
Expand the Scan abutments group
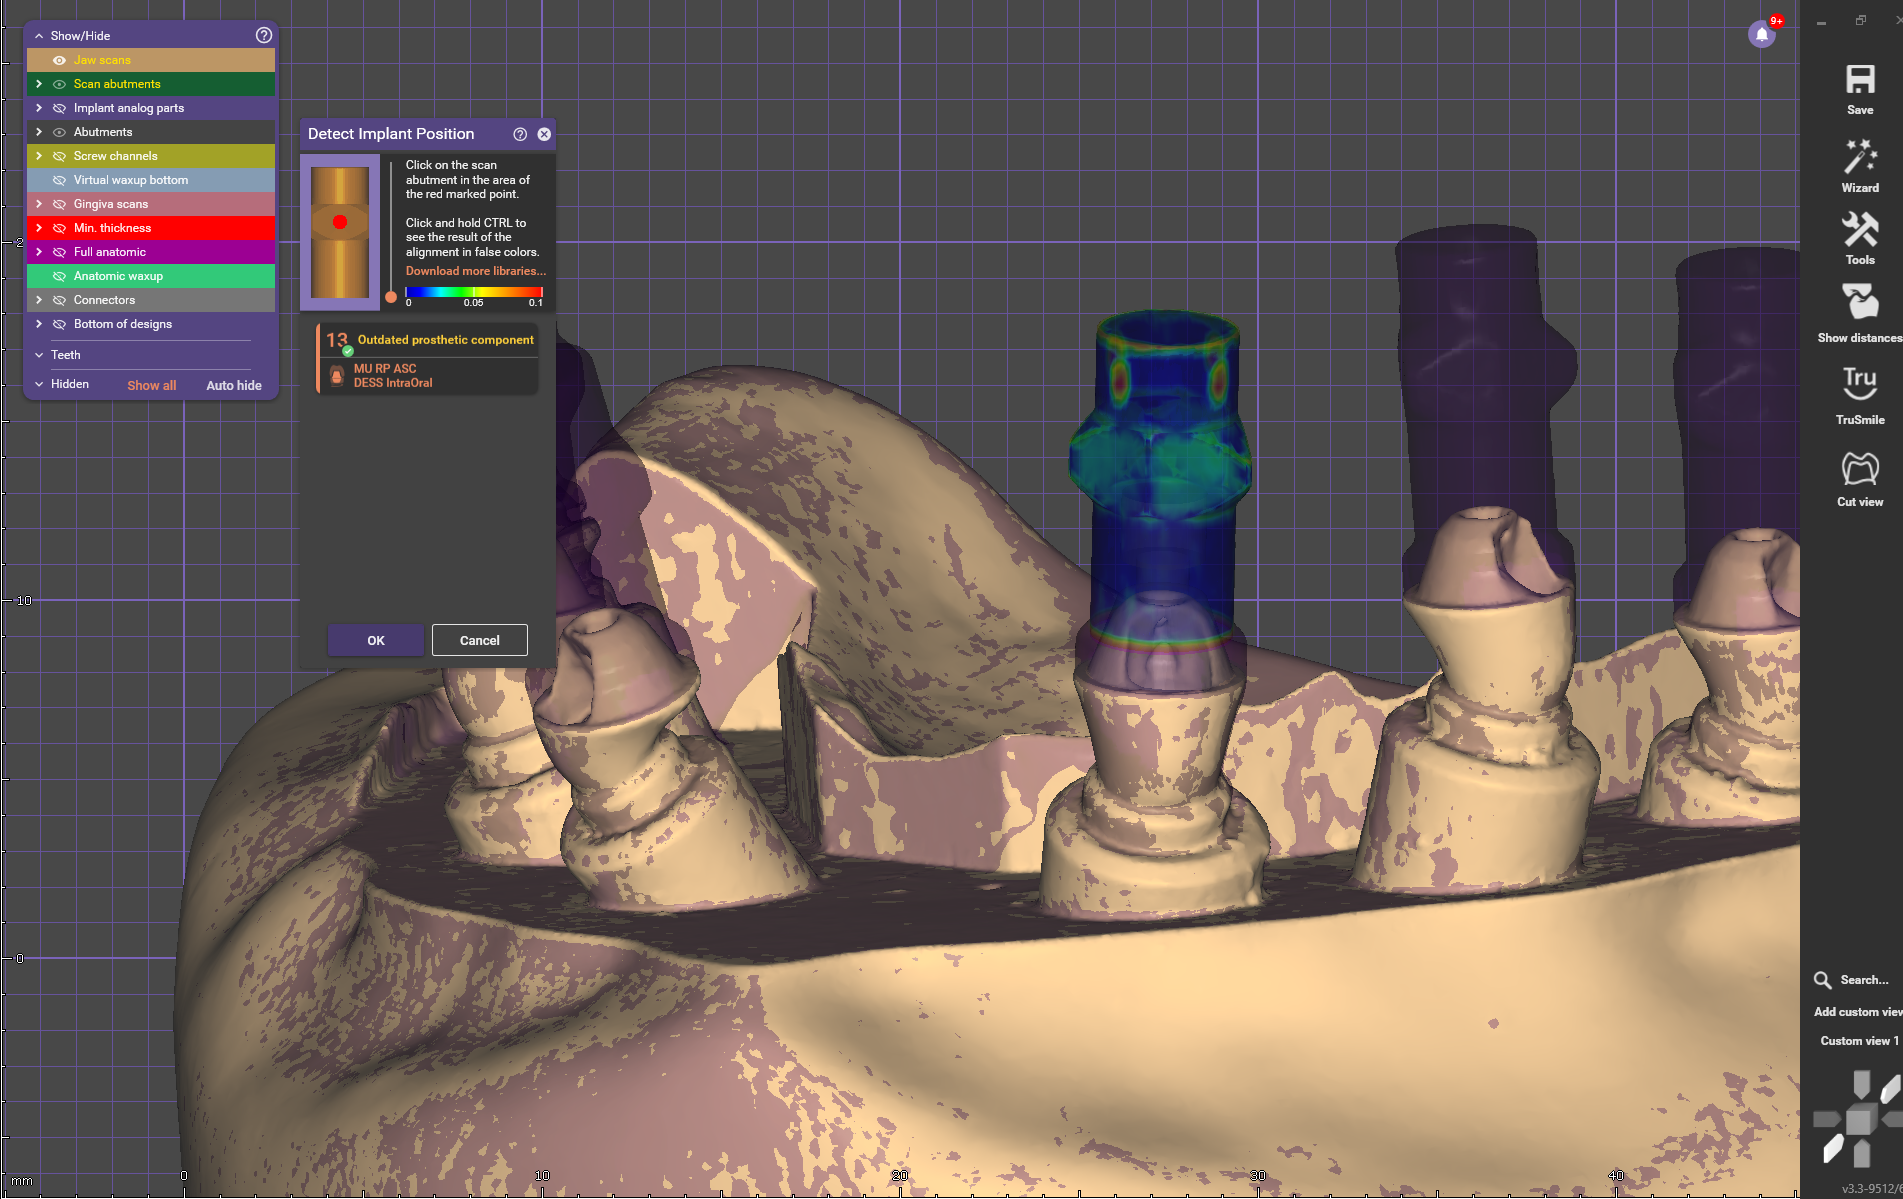pyautogui.click(x=39, y=84)
